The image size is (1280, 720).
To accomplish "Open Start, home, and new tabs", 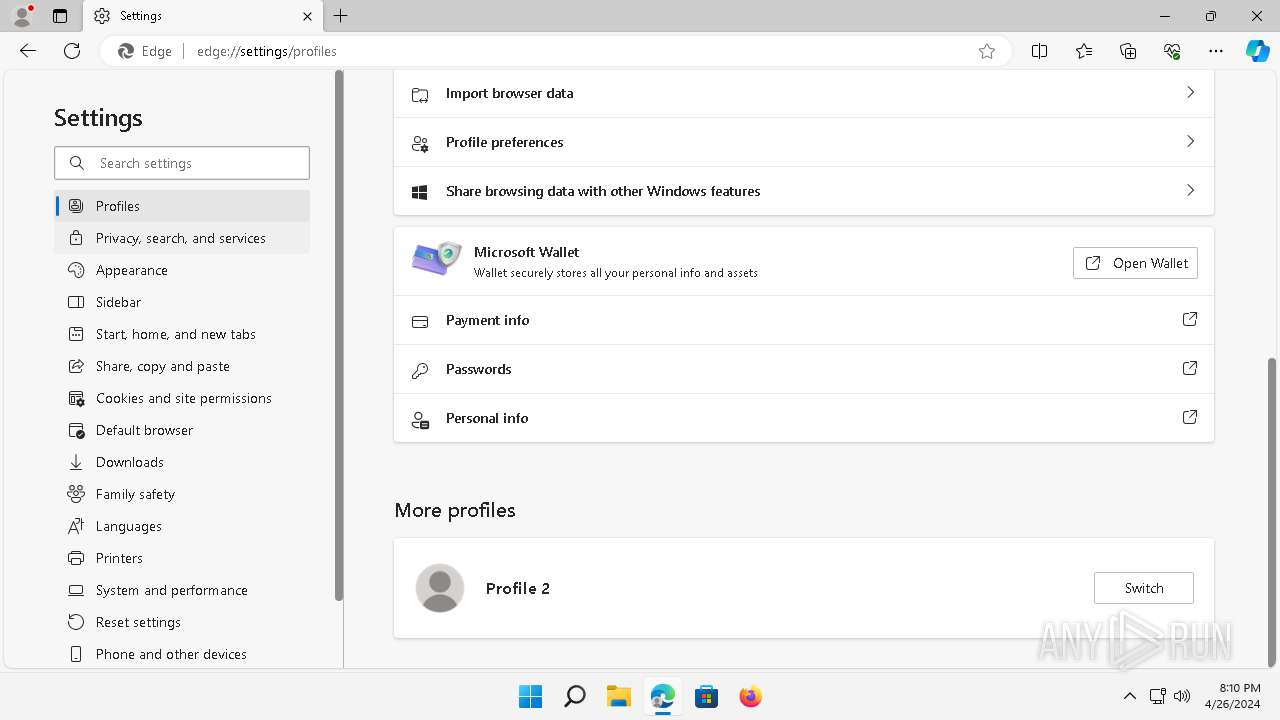I will (182, 334).
